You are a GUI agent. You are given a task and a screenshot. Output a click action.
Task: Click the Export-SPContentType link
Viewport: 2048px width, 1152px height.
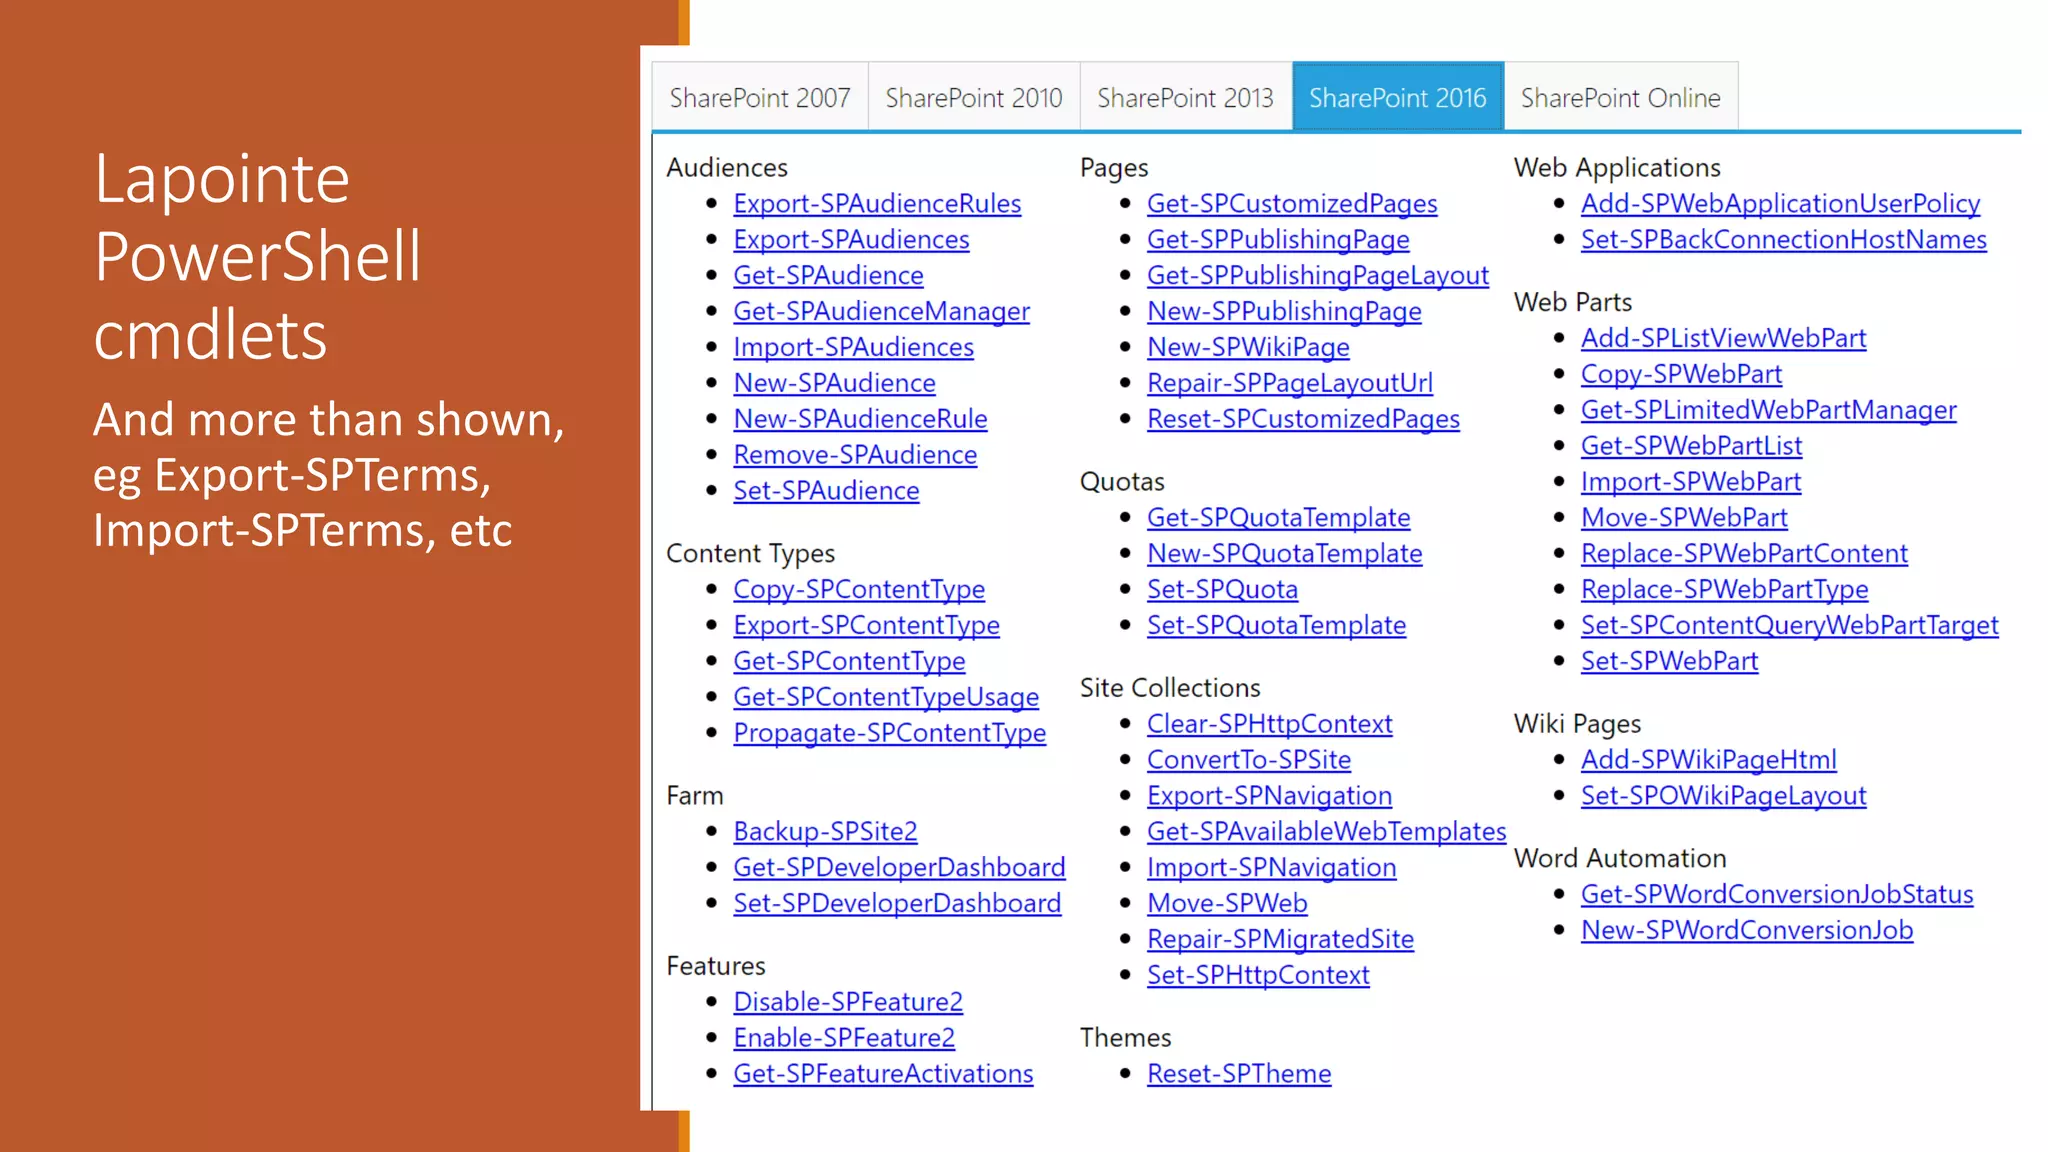pos(866,626)
